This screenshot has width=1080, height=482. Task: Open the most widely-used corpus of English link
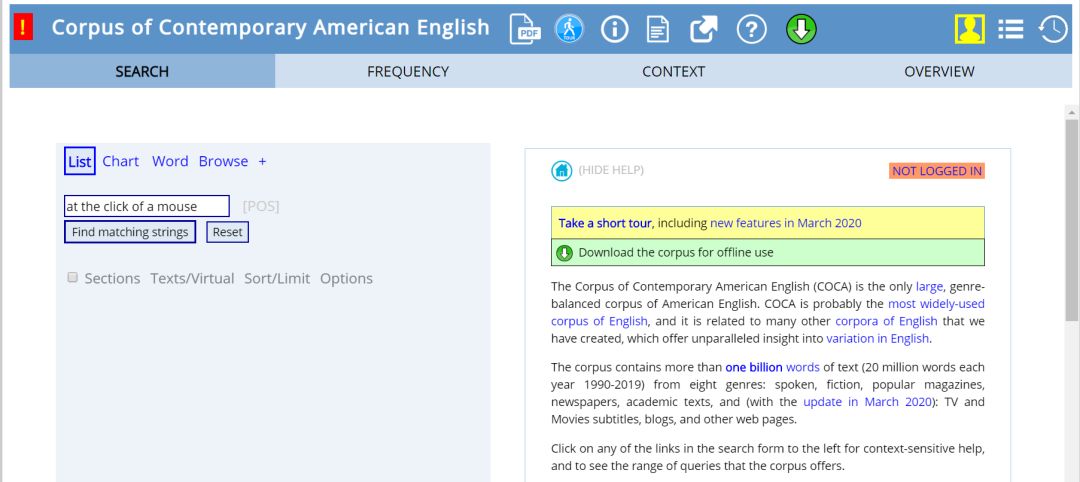click(x=768, y=313)
